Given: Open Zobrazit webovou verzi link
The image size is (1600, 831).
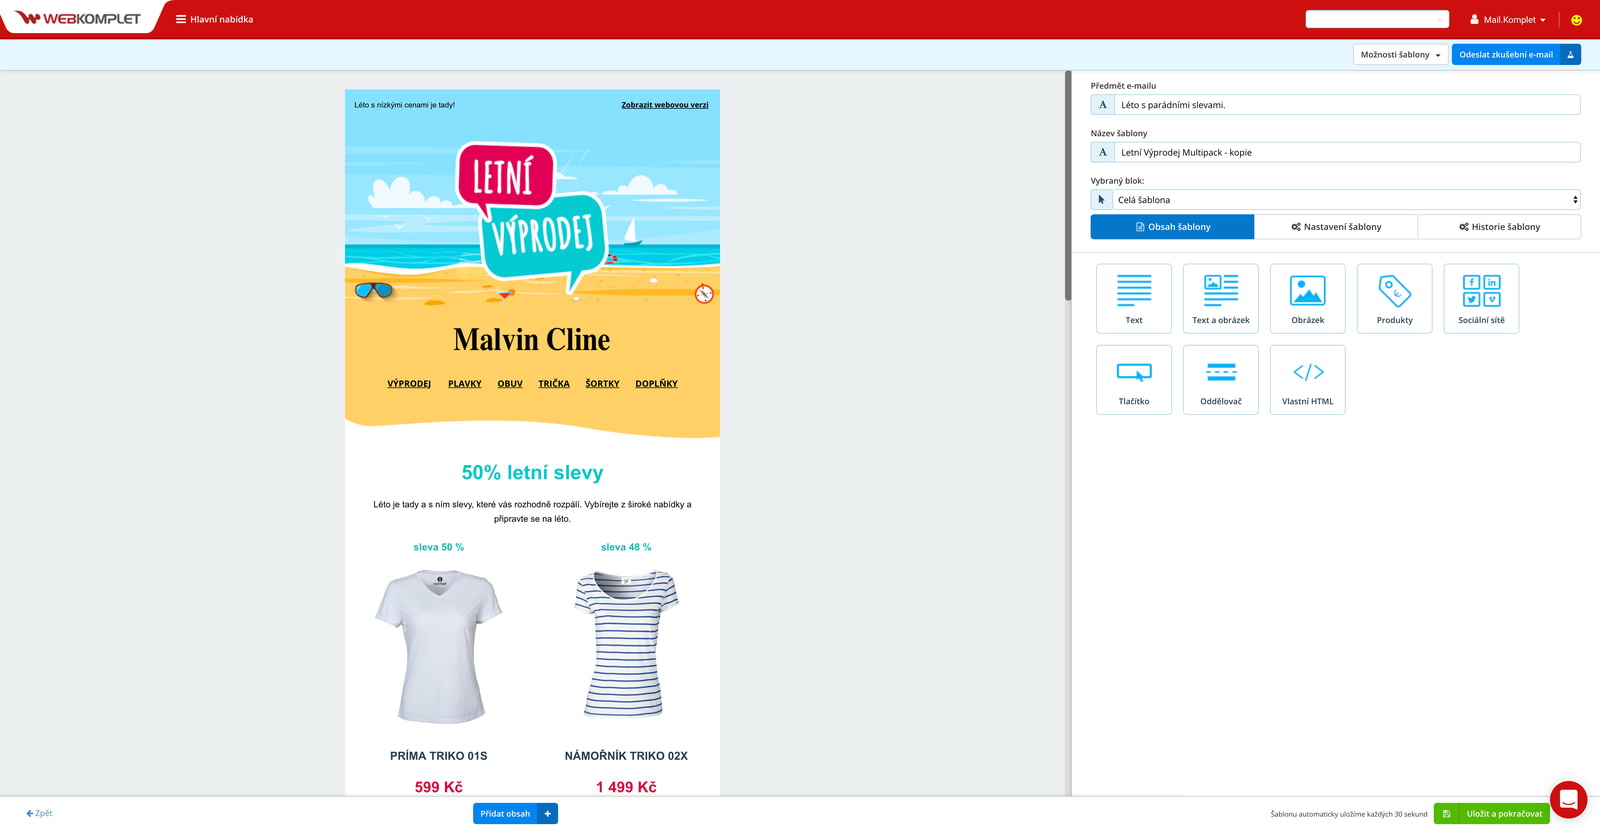Looking at the screenshot, I should coord(665,105).
